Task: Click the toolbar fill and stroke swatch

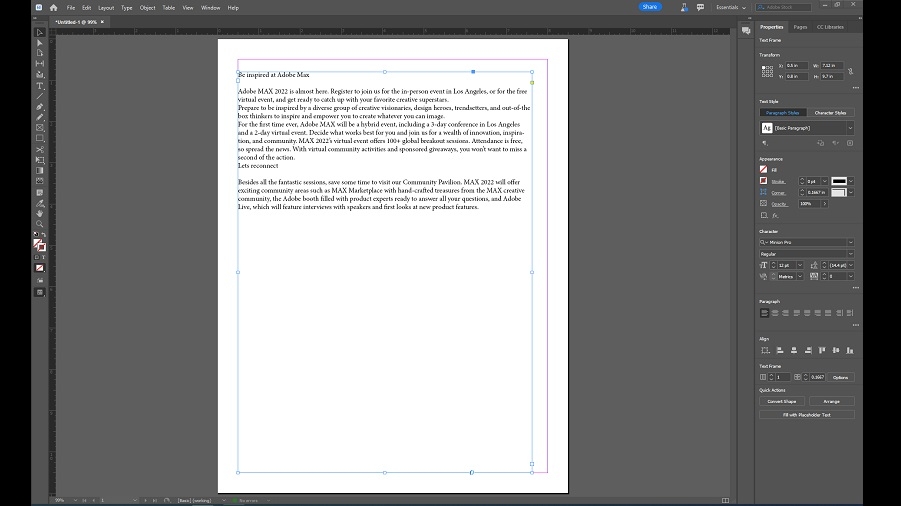Action: click(40, 245)
